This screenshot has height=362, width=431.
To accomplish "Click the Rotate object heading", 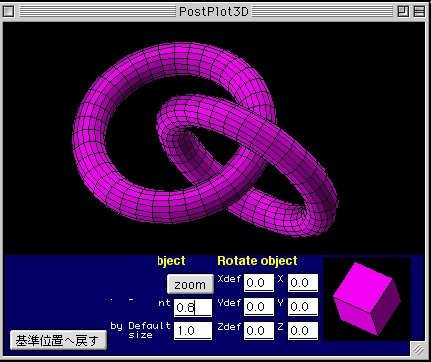I will coord(257,261).
